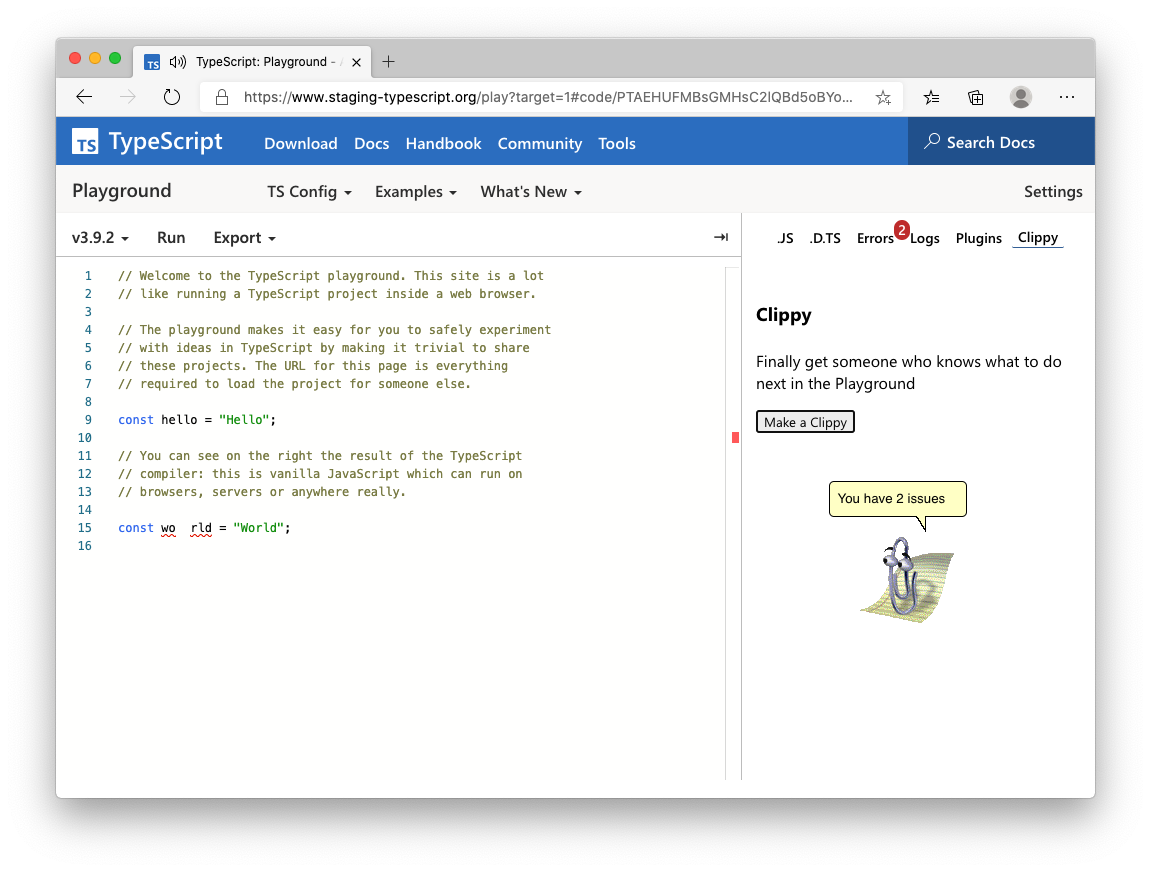Click the Clippy heading in sidebar
The image size is (1151, 872).
pos(784,315)
